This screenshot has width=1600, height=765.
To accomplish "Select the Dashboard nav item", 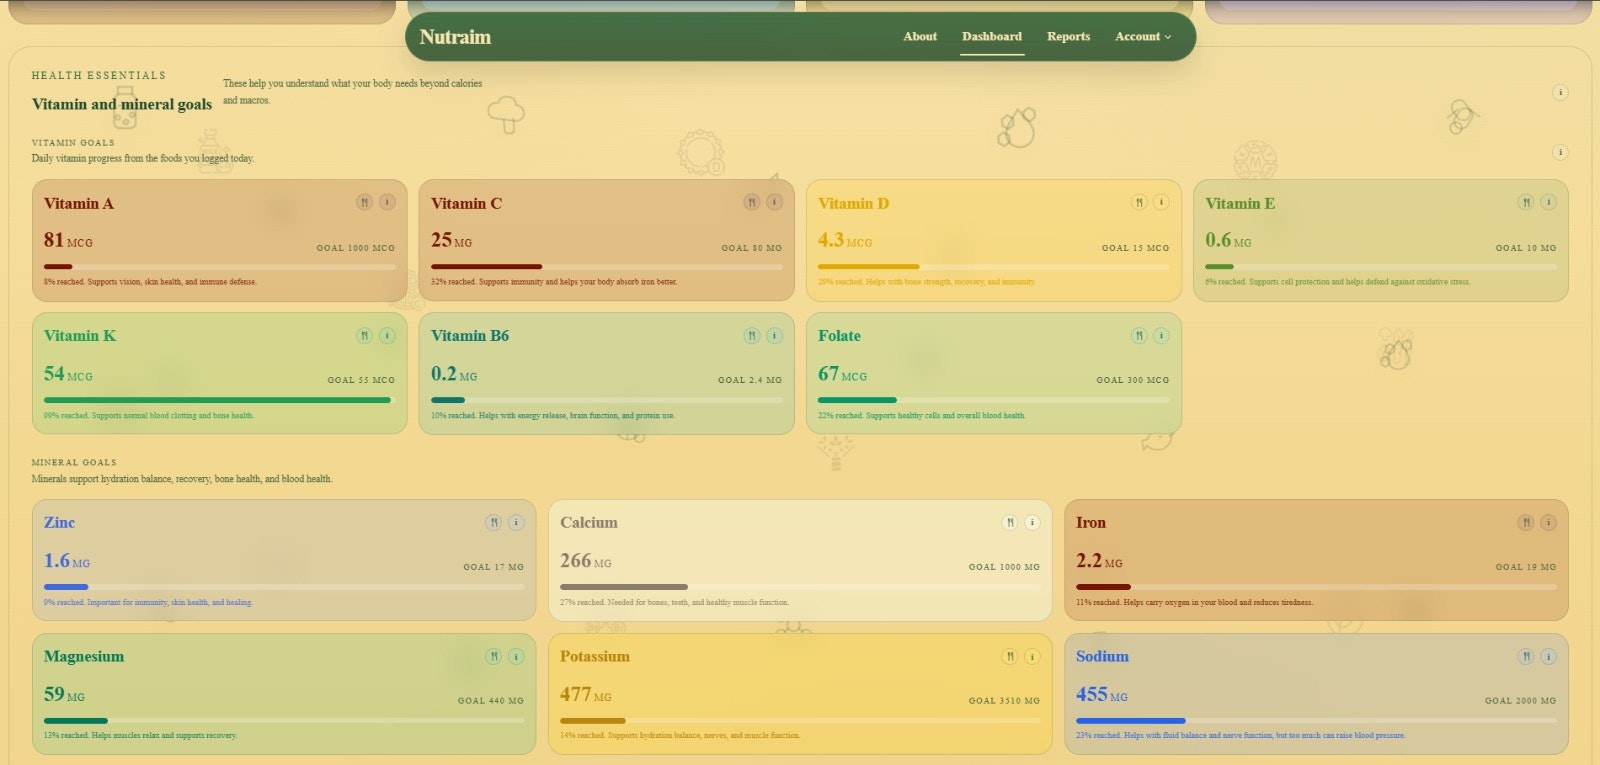I will coord(992,36).
